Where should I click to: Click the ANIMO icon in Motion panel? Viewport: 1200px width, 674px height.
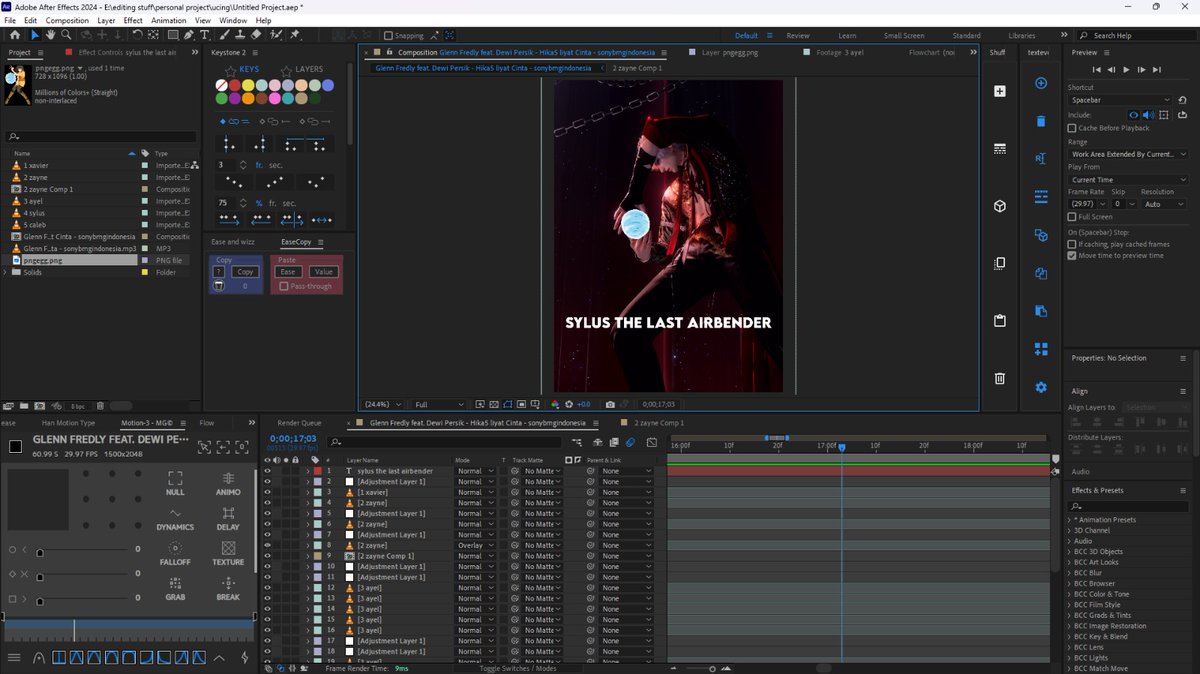click(228, 484)
